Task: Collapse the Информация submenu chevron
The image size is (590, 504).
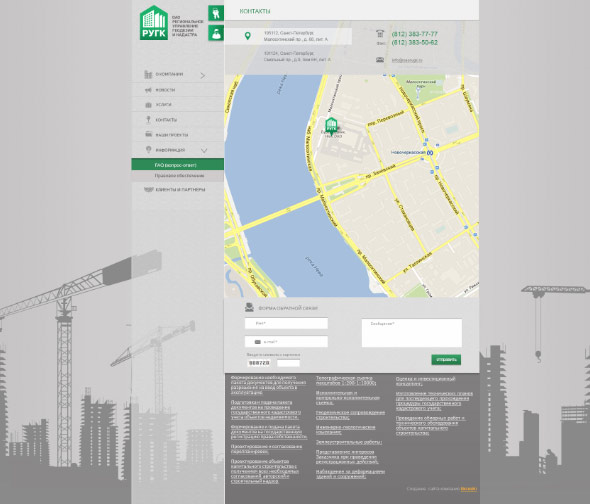Action: coord(204,151)
